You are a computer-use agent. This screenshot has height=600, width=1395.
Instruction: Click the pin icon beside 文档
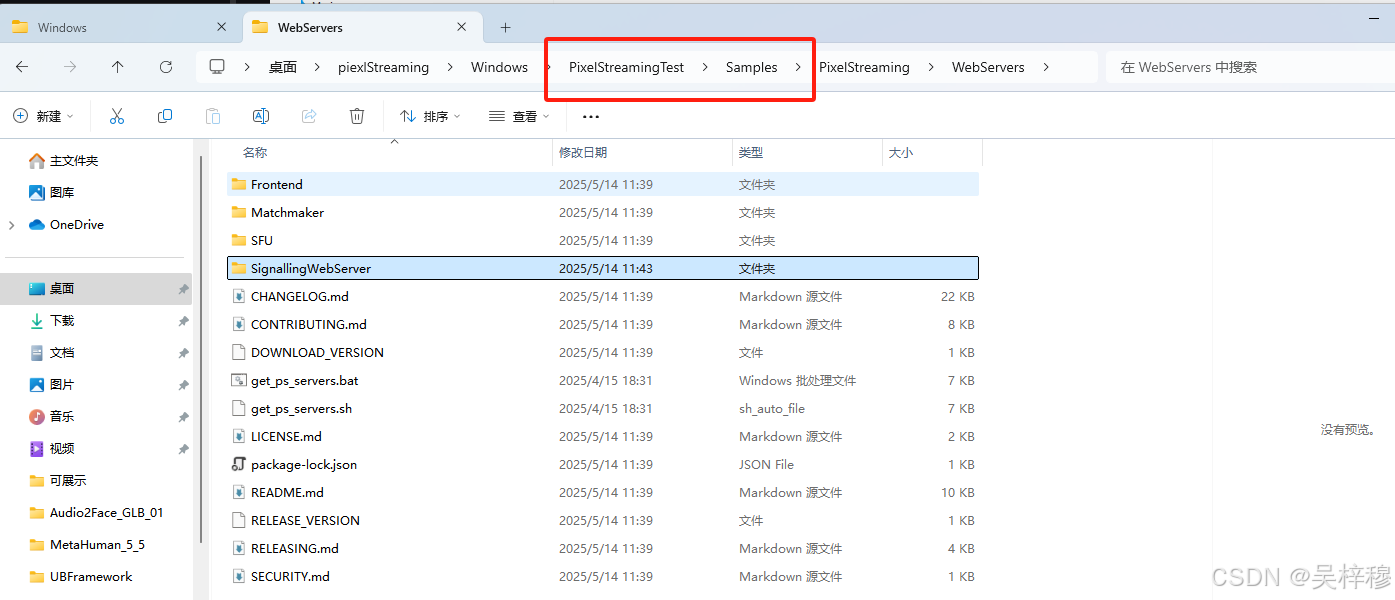coord(183,353)
